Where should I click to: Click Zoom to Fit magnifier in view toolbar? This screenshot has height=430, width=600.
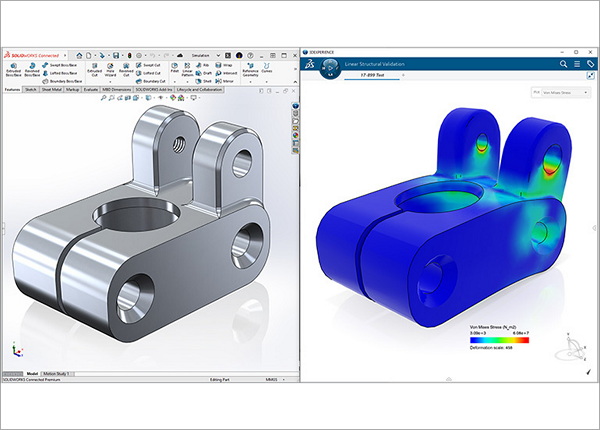click(x=103, y=98)
